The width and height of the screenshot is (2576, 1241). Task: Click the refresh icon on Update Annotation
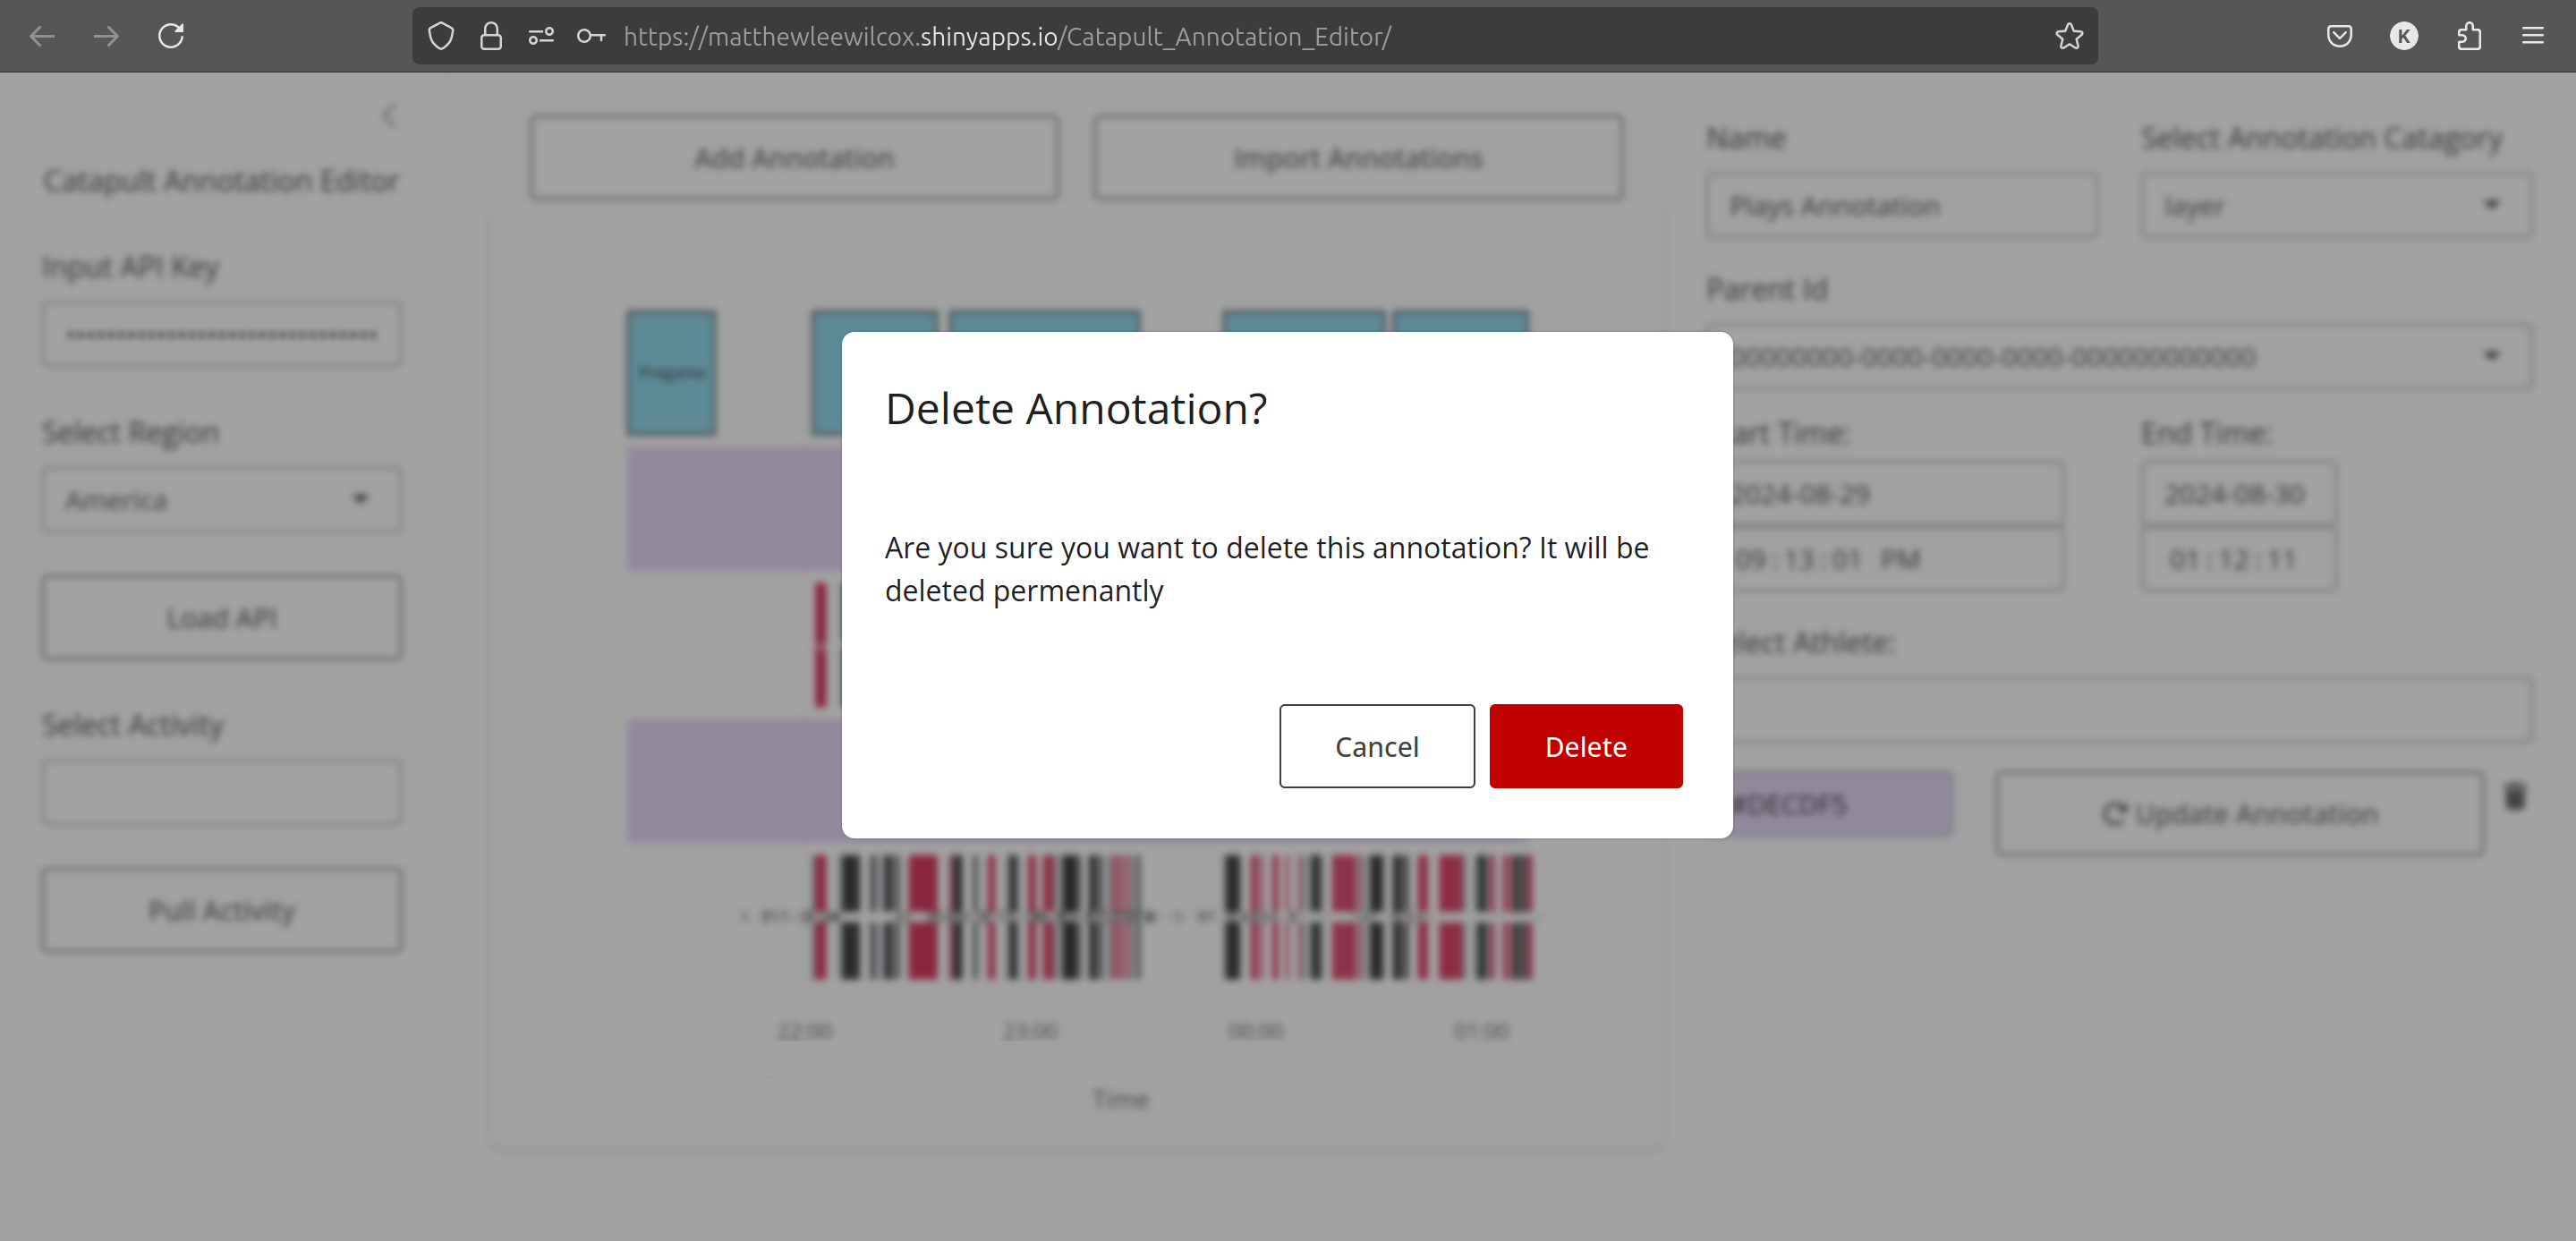pyautogui.click(x=2114, y=813)
